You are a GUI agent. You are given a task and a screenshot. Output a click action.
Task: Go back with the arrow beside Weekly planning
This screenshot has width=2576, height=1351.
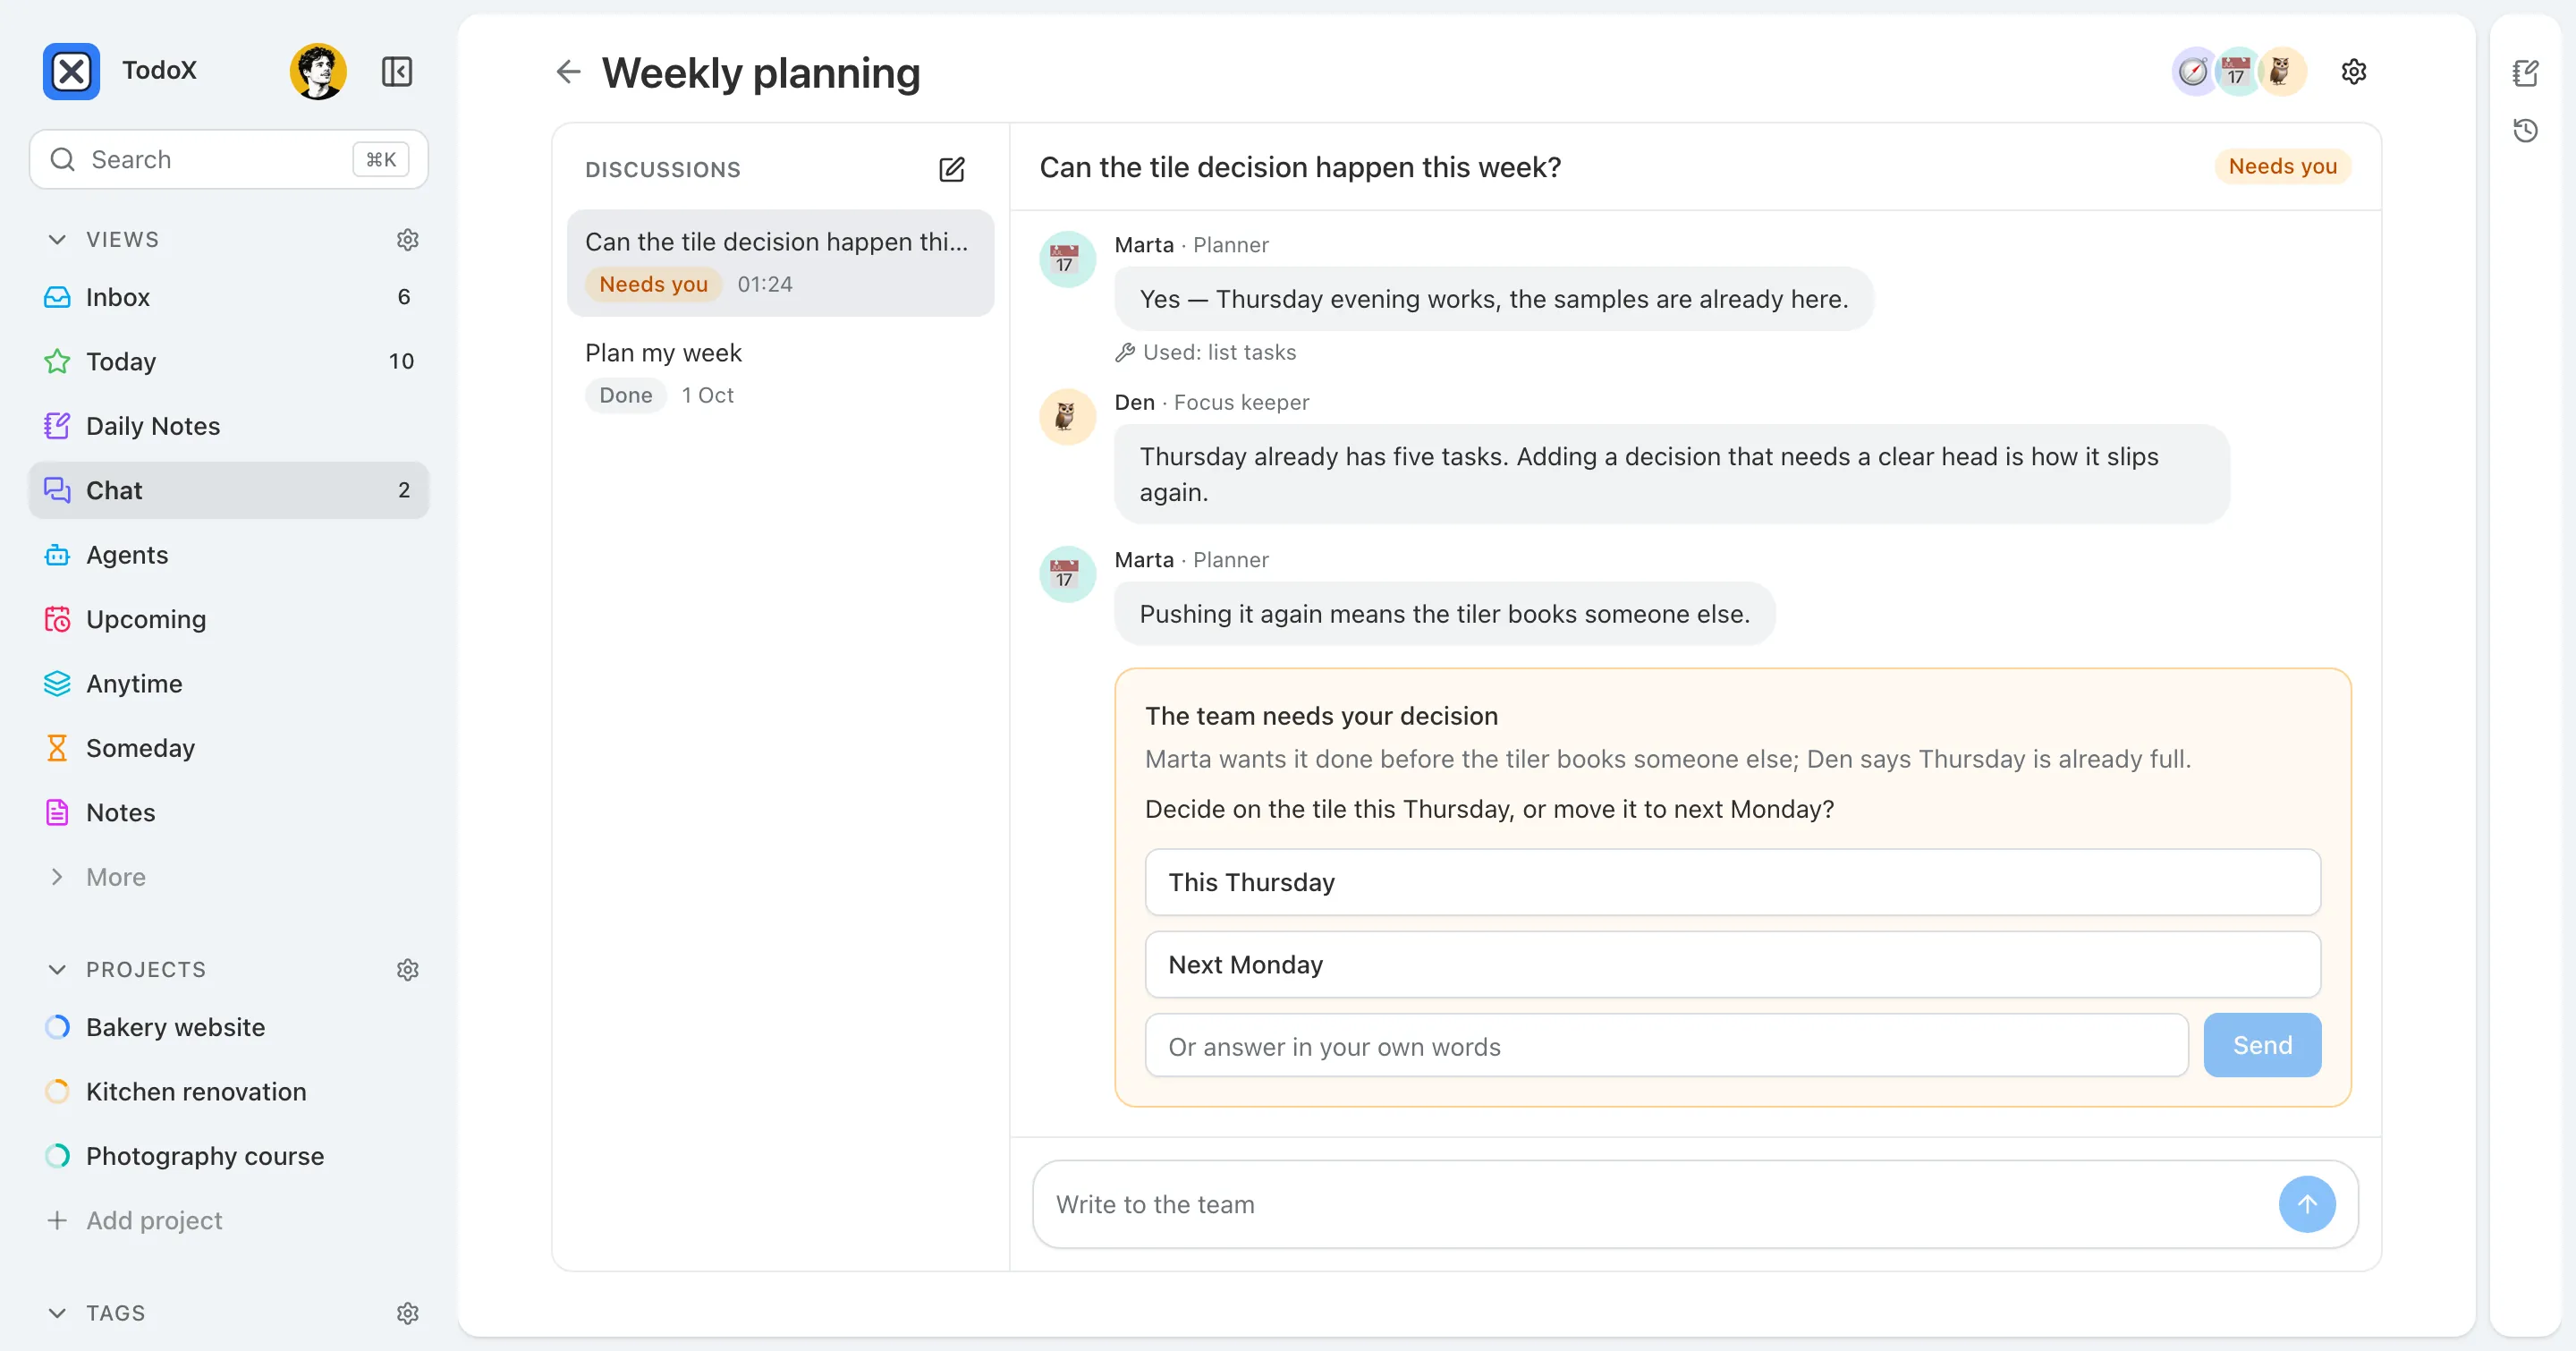click(x=568, y=71)
